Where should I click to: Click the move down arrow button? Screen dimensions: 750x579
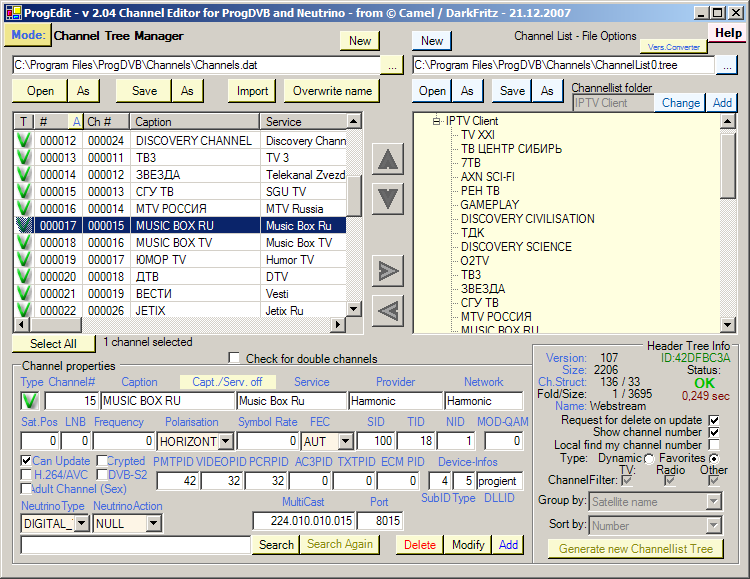coord(388,197)
